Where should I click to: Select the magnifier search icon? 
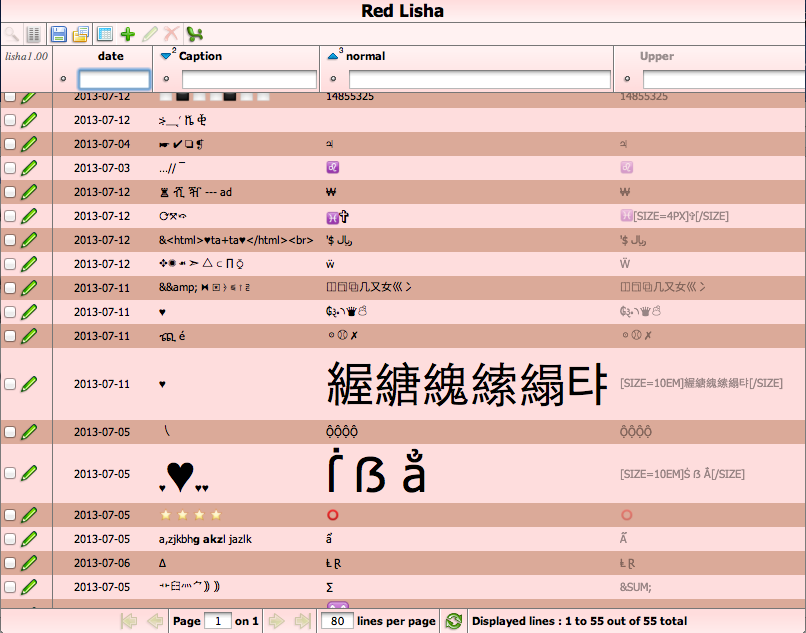(13, 33)
